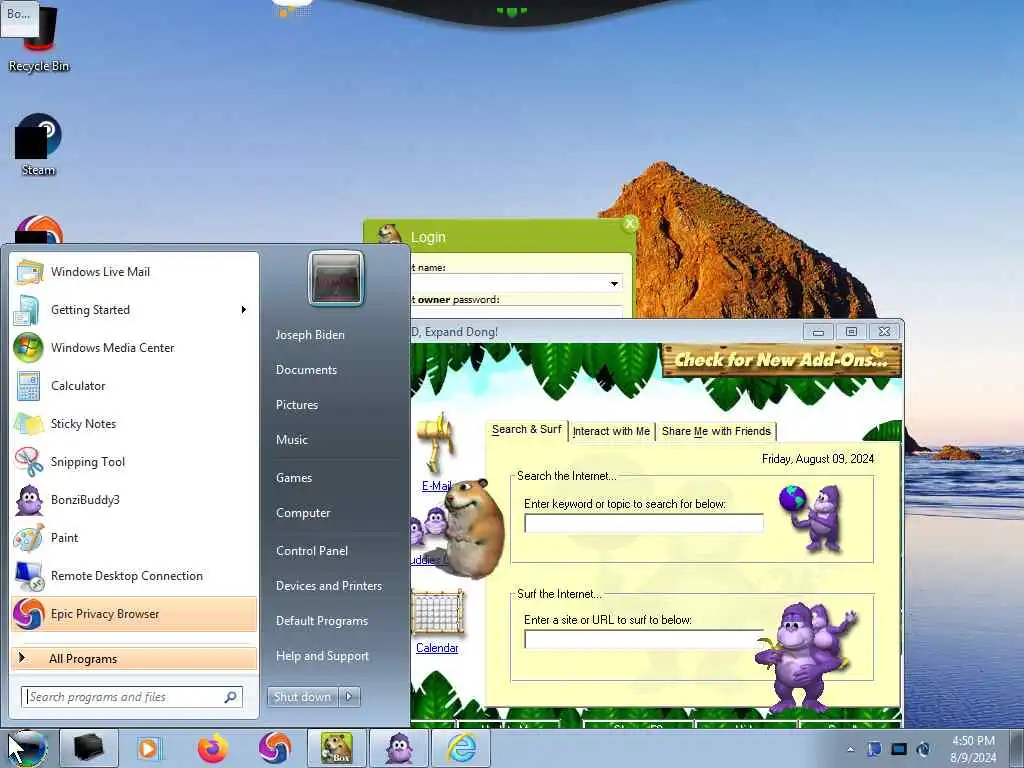Open Internet Explorer from the taskbar
This screenshot has height=768, width=1024.
pos(461,748)
